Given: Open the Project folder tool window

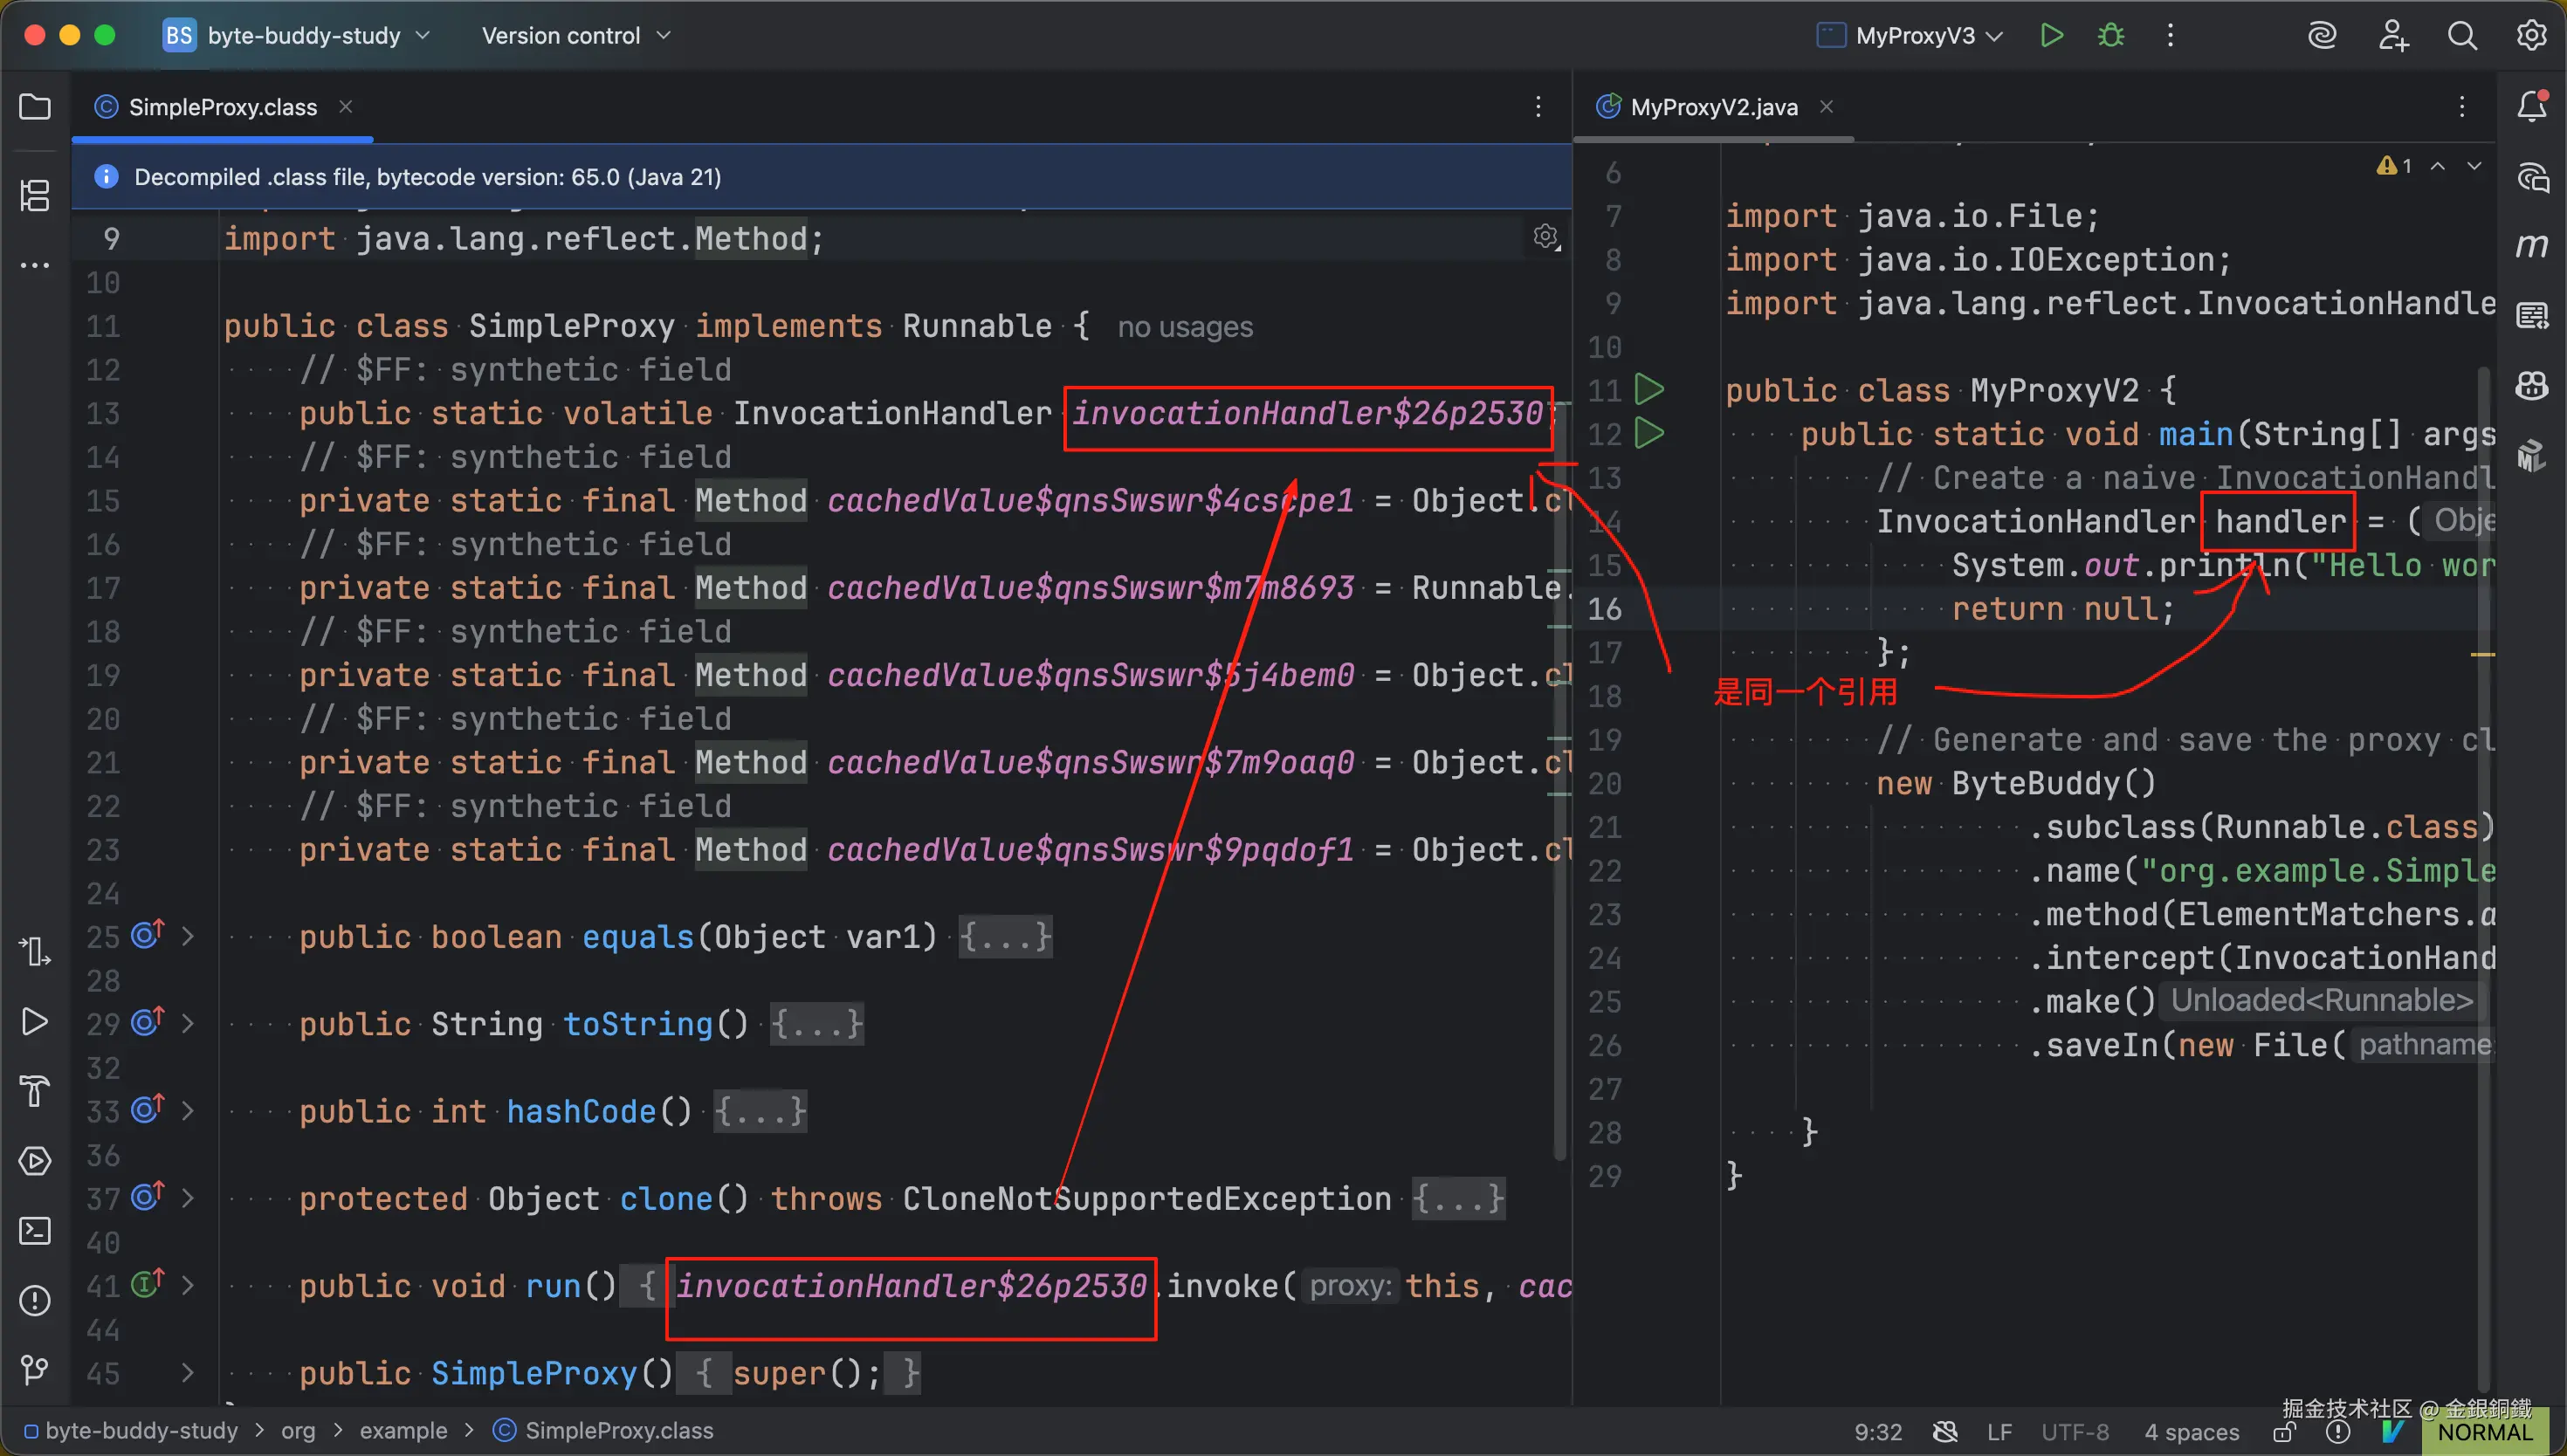Looking at the screenshot, I should (35, 107).
